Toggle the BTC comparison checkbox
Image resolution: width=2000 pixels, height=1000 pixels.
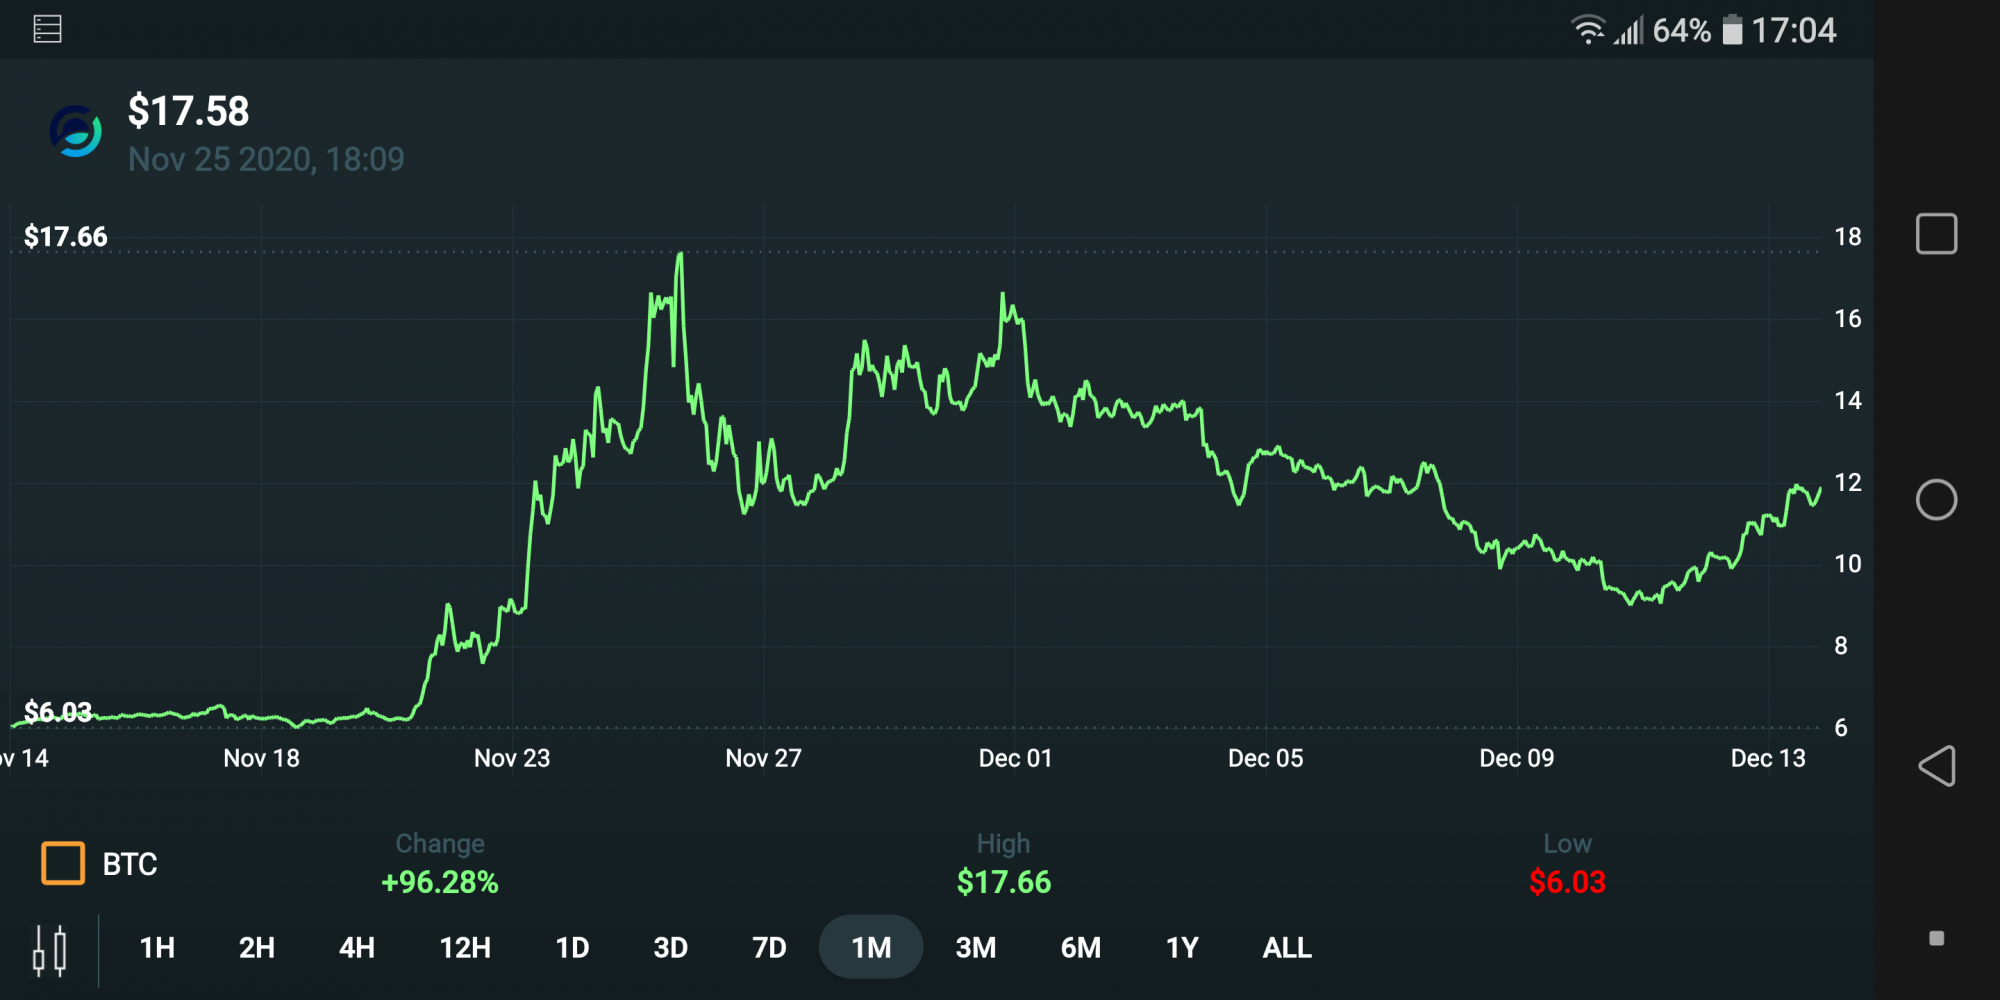tap(63, 863)
